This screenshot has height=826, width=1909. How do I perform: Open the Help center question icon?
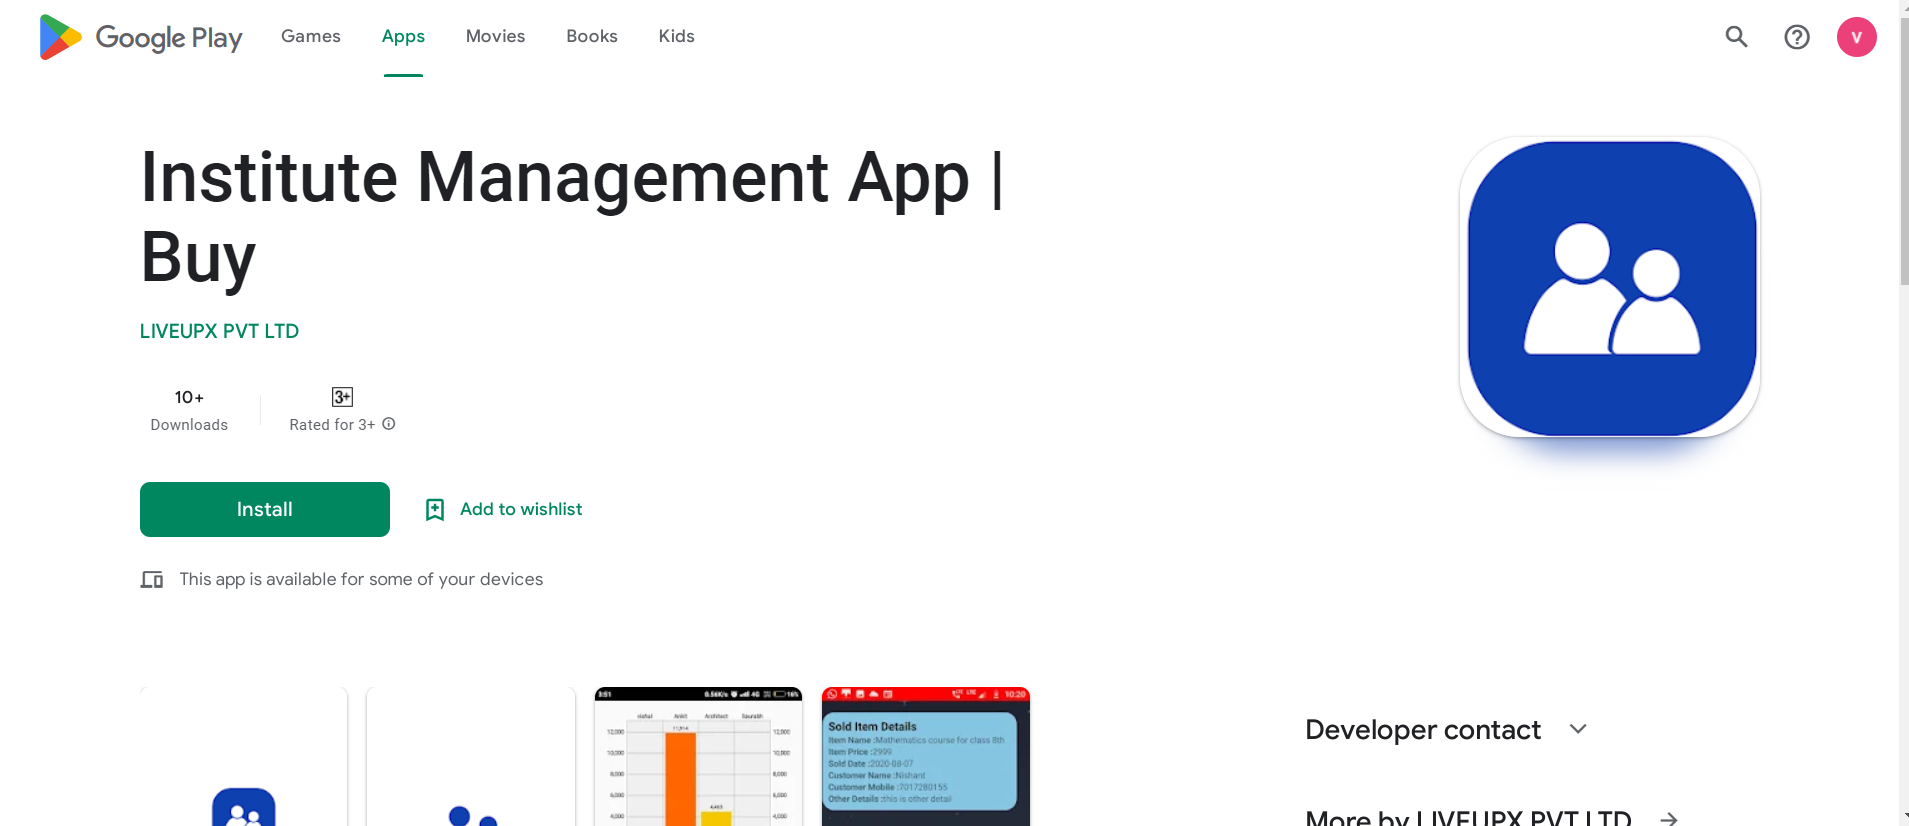click(x=1796, y=37)
